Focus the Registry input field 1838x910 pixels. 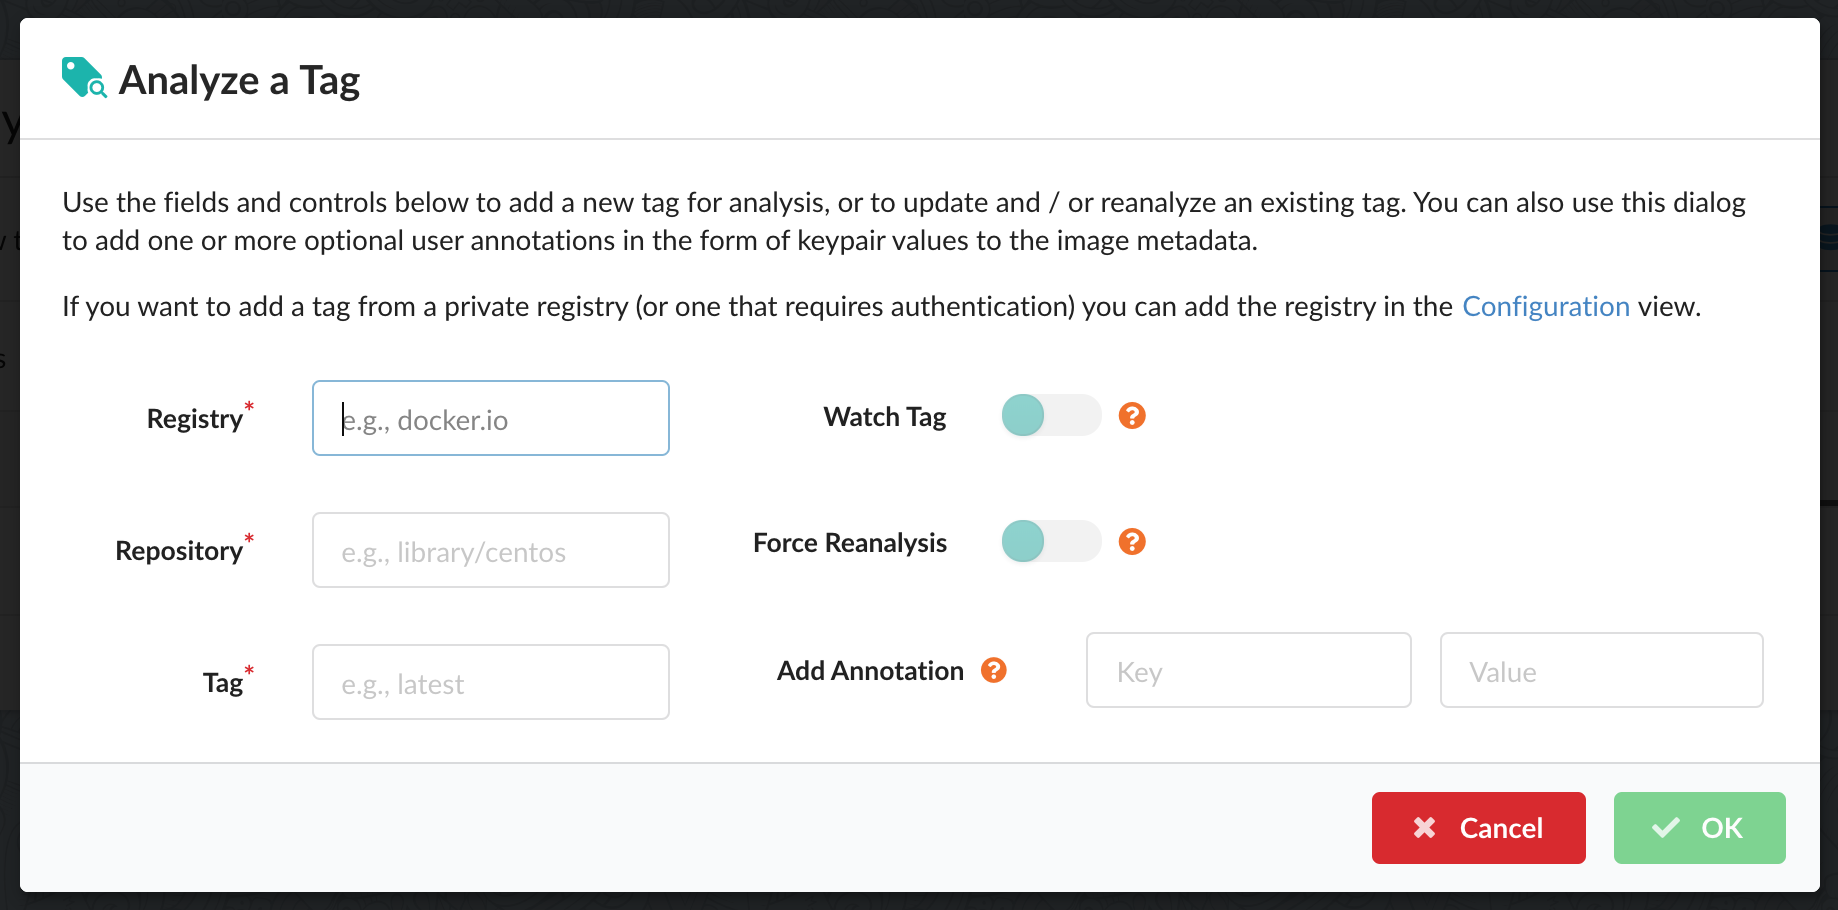pos(490,419)
